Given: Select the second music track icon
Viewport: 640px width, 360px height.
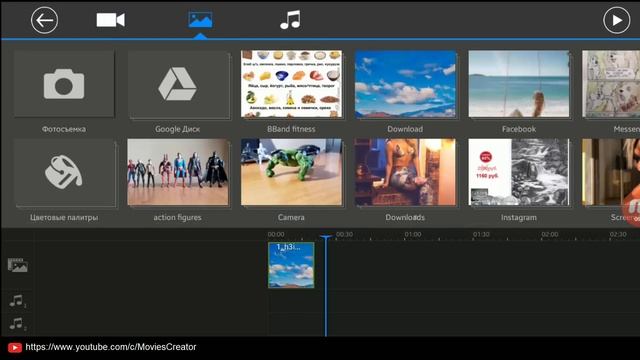Looking at the screenshot, I should pyautogui.click(x=17, y=324).
